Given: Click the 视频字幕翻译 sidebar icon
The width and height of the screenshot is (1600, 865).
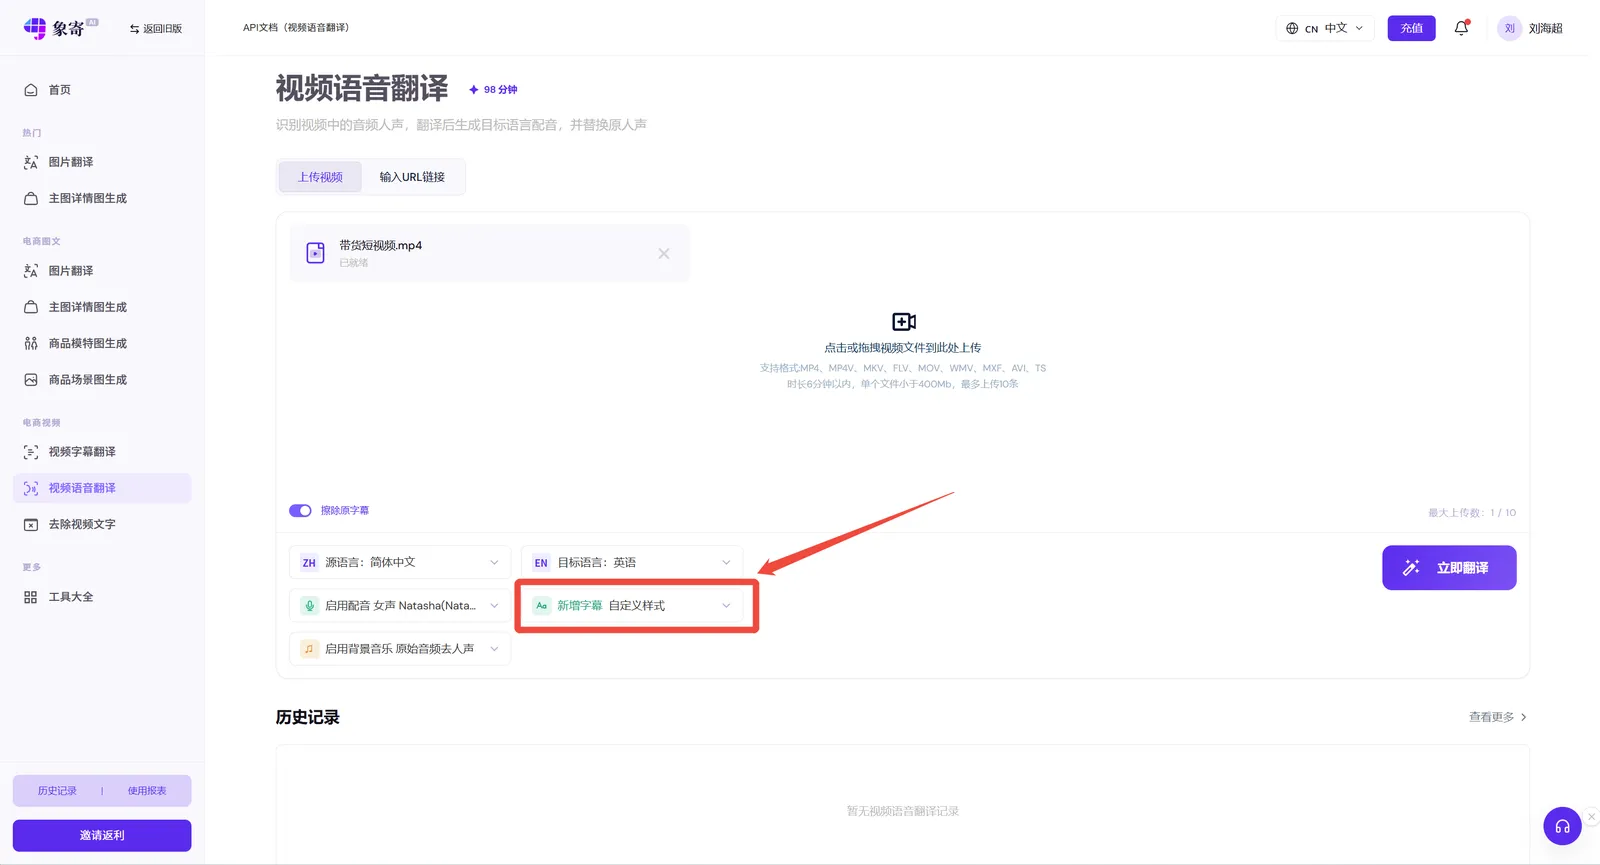Looking at the screenshot, I should (31, 452).
